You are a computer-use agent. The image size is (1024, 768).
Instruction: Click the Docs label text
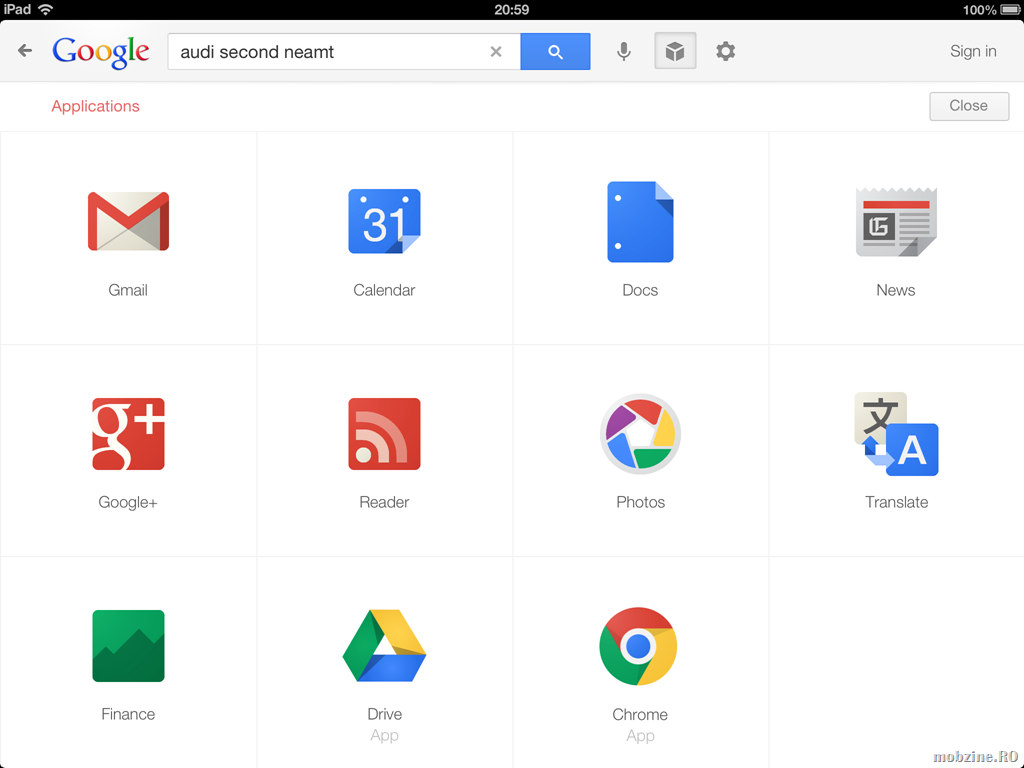[x=640, y=290]
